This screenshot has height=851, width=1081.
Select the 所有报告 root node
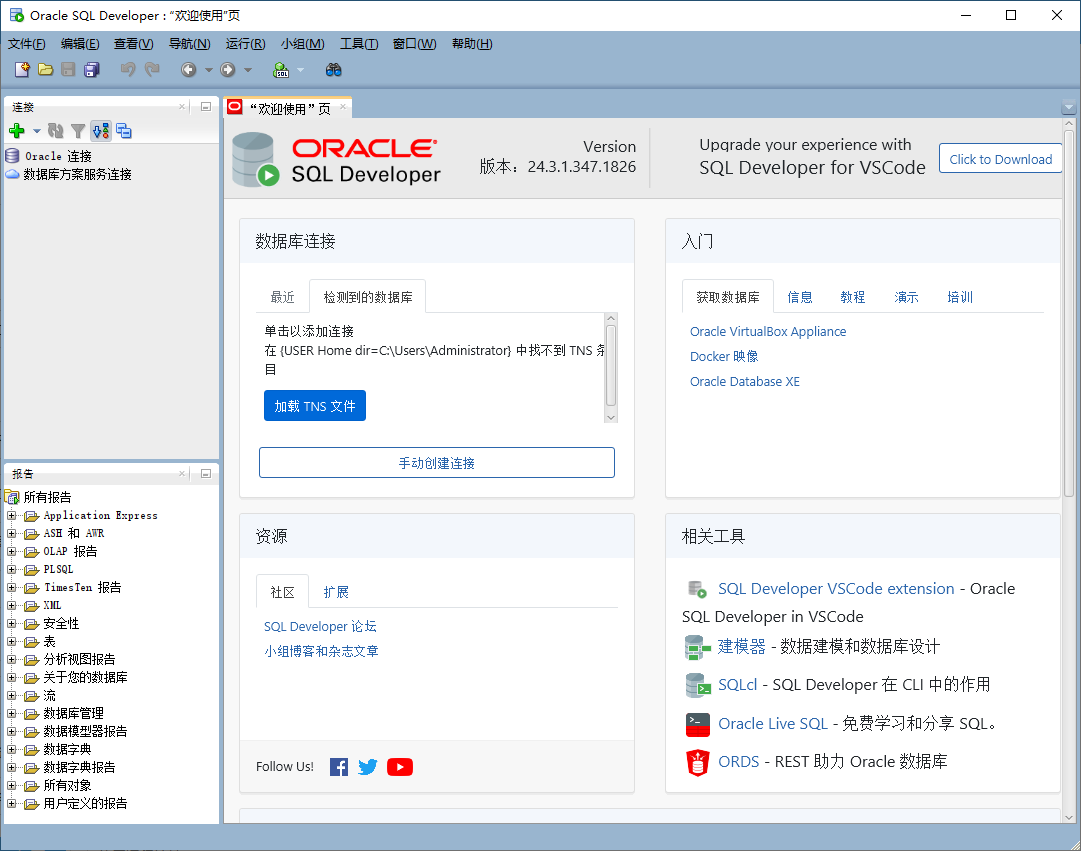(x=47, y=497)
